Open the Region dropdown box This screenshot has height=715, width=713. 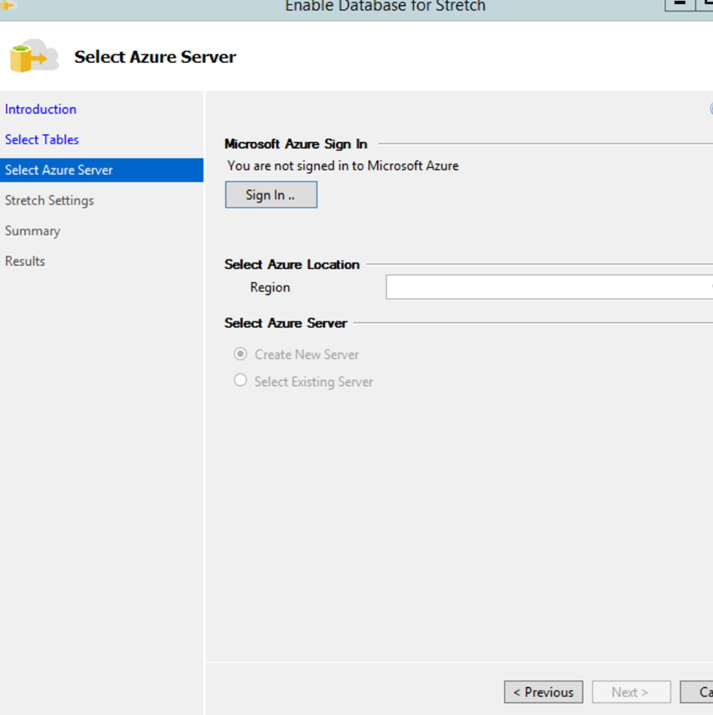(x=549, y=287)
